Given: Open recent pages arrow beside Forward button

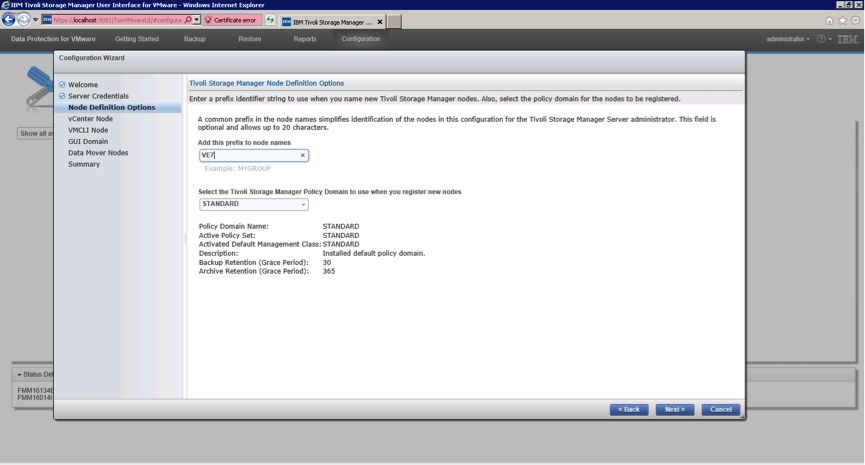Looking at the screenshot, I should coord(35,20).
